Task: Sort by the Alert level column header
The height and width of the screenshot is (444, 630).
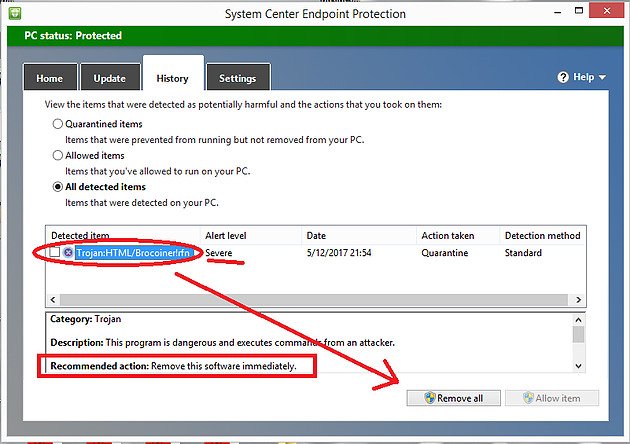Action: (x=251, y=235)
